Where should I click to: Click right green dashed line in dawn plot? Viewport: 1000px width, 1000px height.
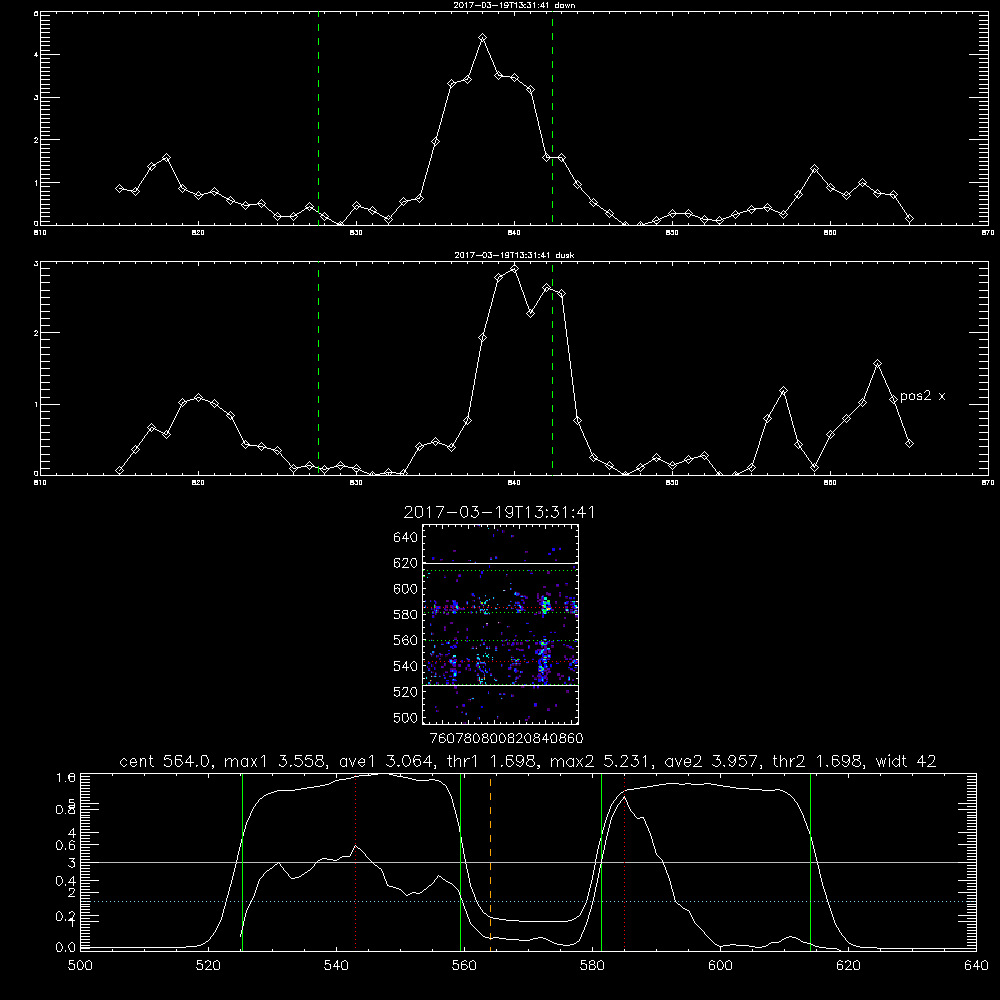552,118
